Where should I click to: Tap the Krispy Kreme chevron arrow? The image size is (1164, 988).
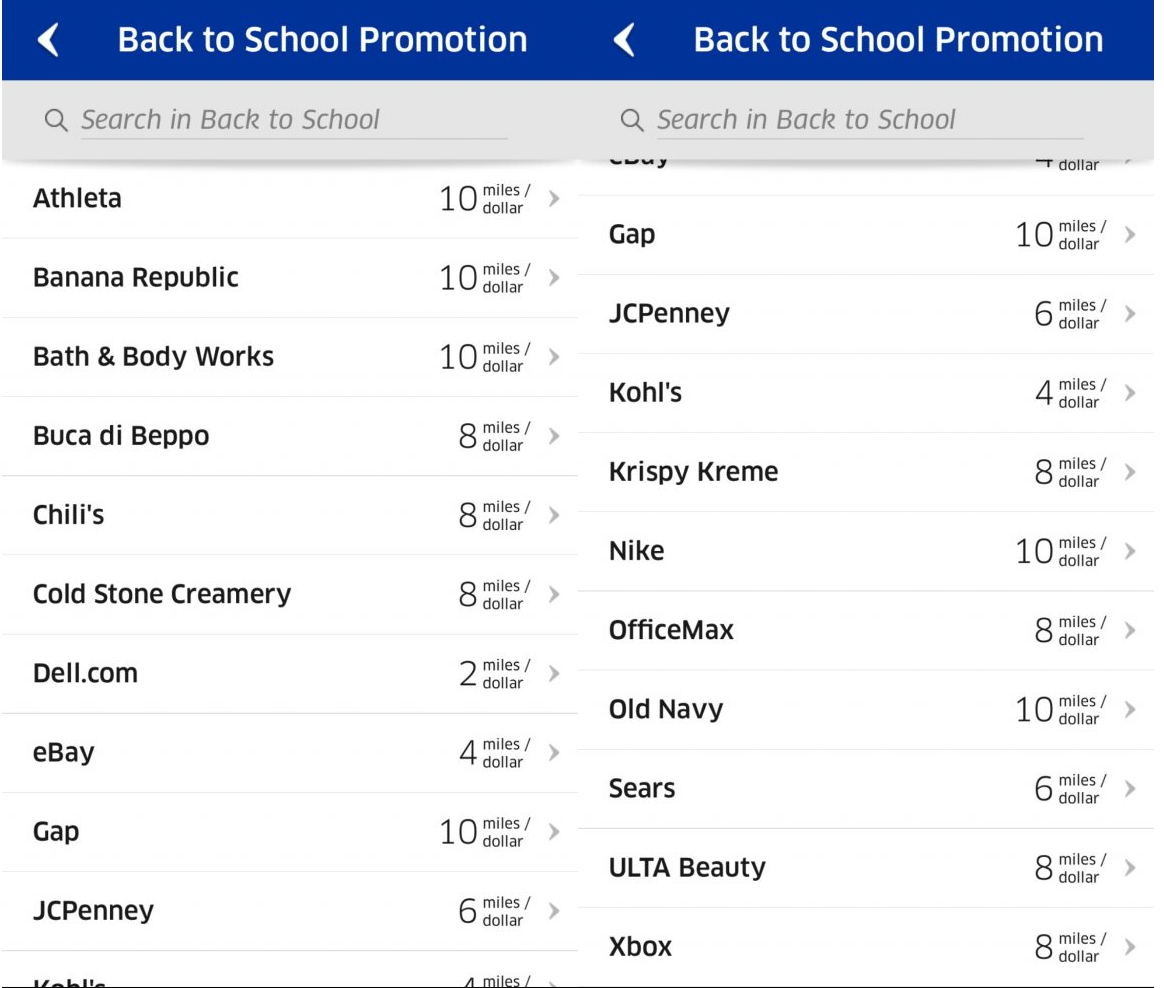point(1130,471)
